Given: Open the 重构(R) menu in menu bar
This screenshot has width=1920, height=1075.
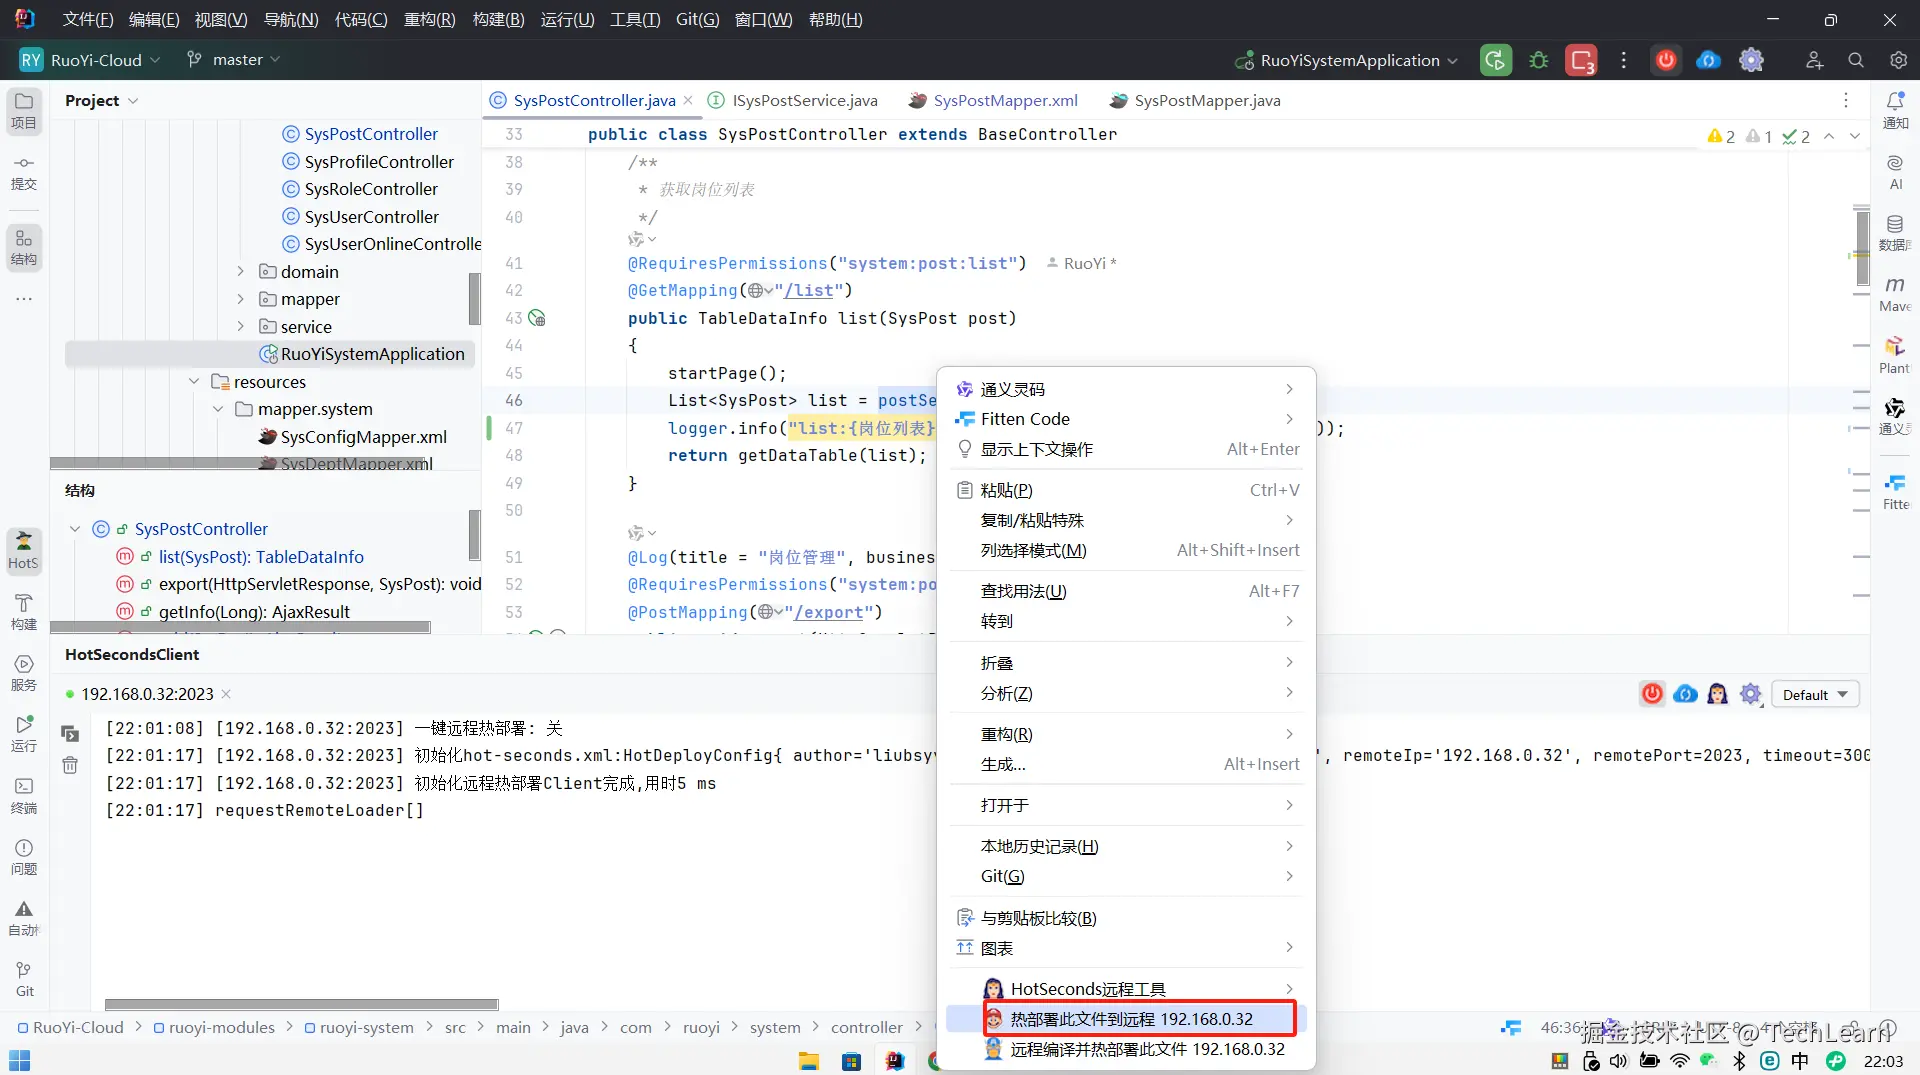Looking at the screenshot, I should pyautogui.click(x=429, y=20).
